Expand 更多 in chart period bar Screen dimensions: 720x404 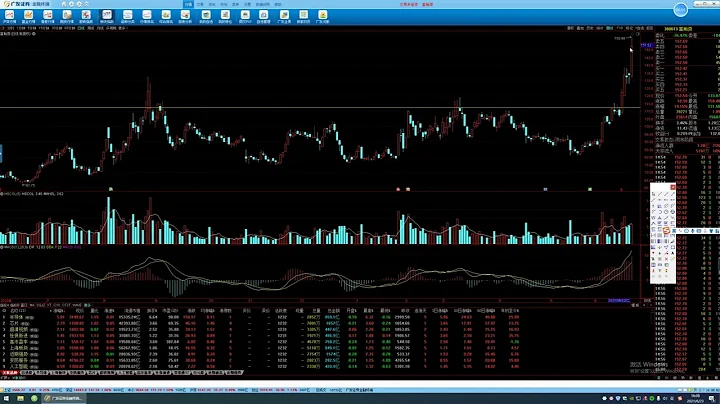click(122, 28)
